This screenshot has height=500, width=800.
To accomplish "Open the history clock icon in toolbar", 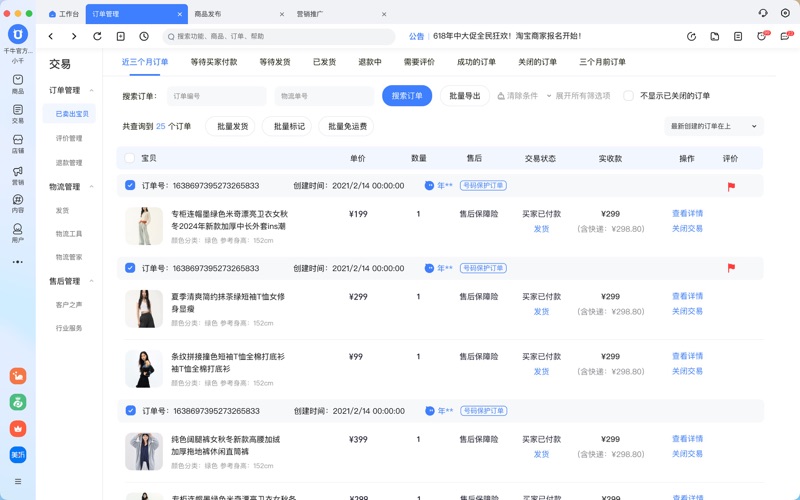I will click(144, 36).
